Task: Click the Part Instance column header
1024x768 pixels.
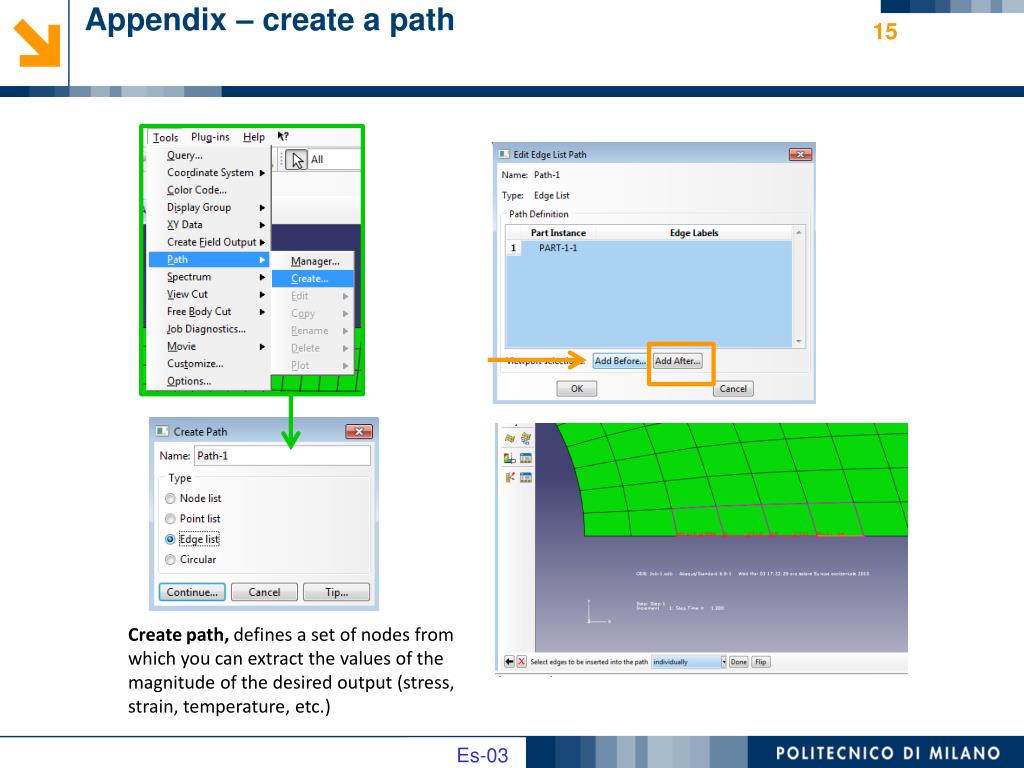Action: [558, 232]
